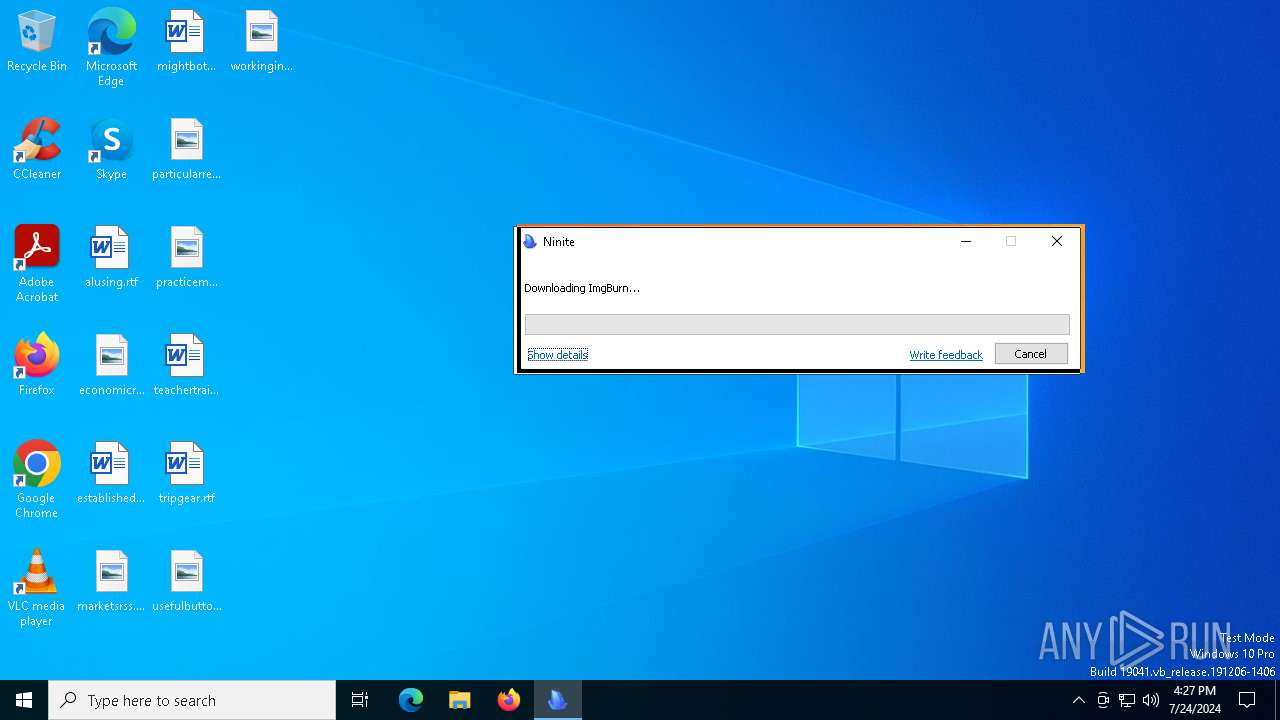Image resolution: width=1280 pixels, height=720 pixels.
Task: Open Edge from the taskbar
Action: pyautogui.click(x=411, y=700)
